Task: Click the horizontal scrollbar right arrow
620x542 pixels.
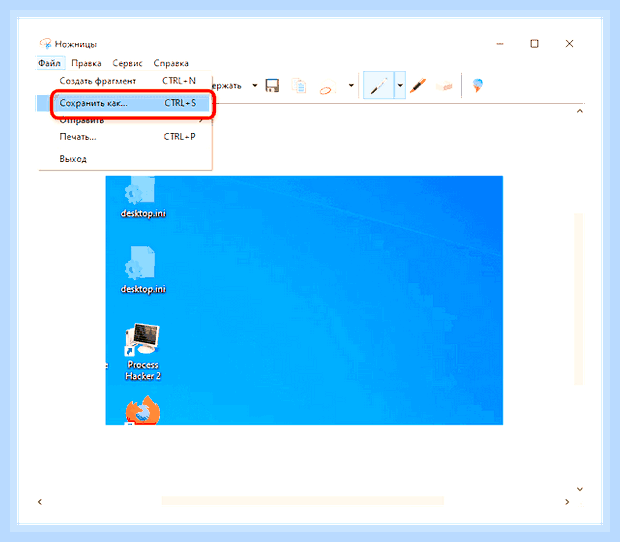Action: pos(567,502)
